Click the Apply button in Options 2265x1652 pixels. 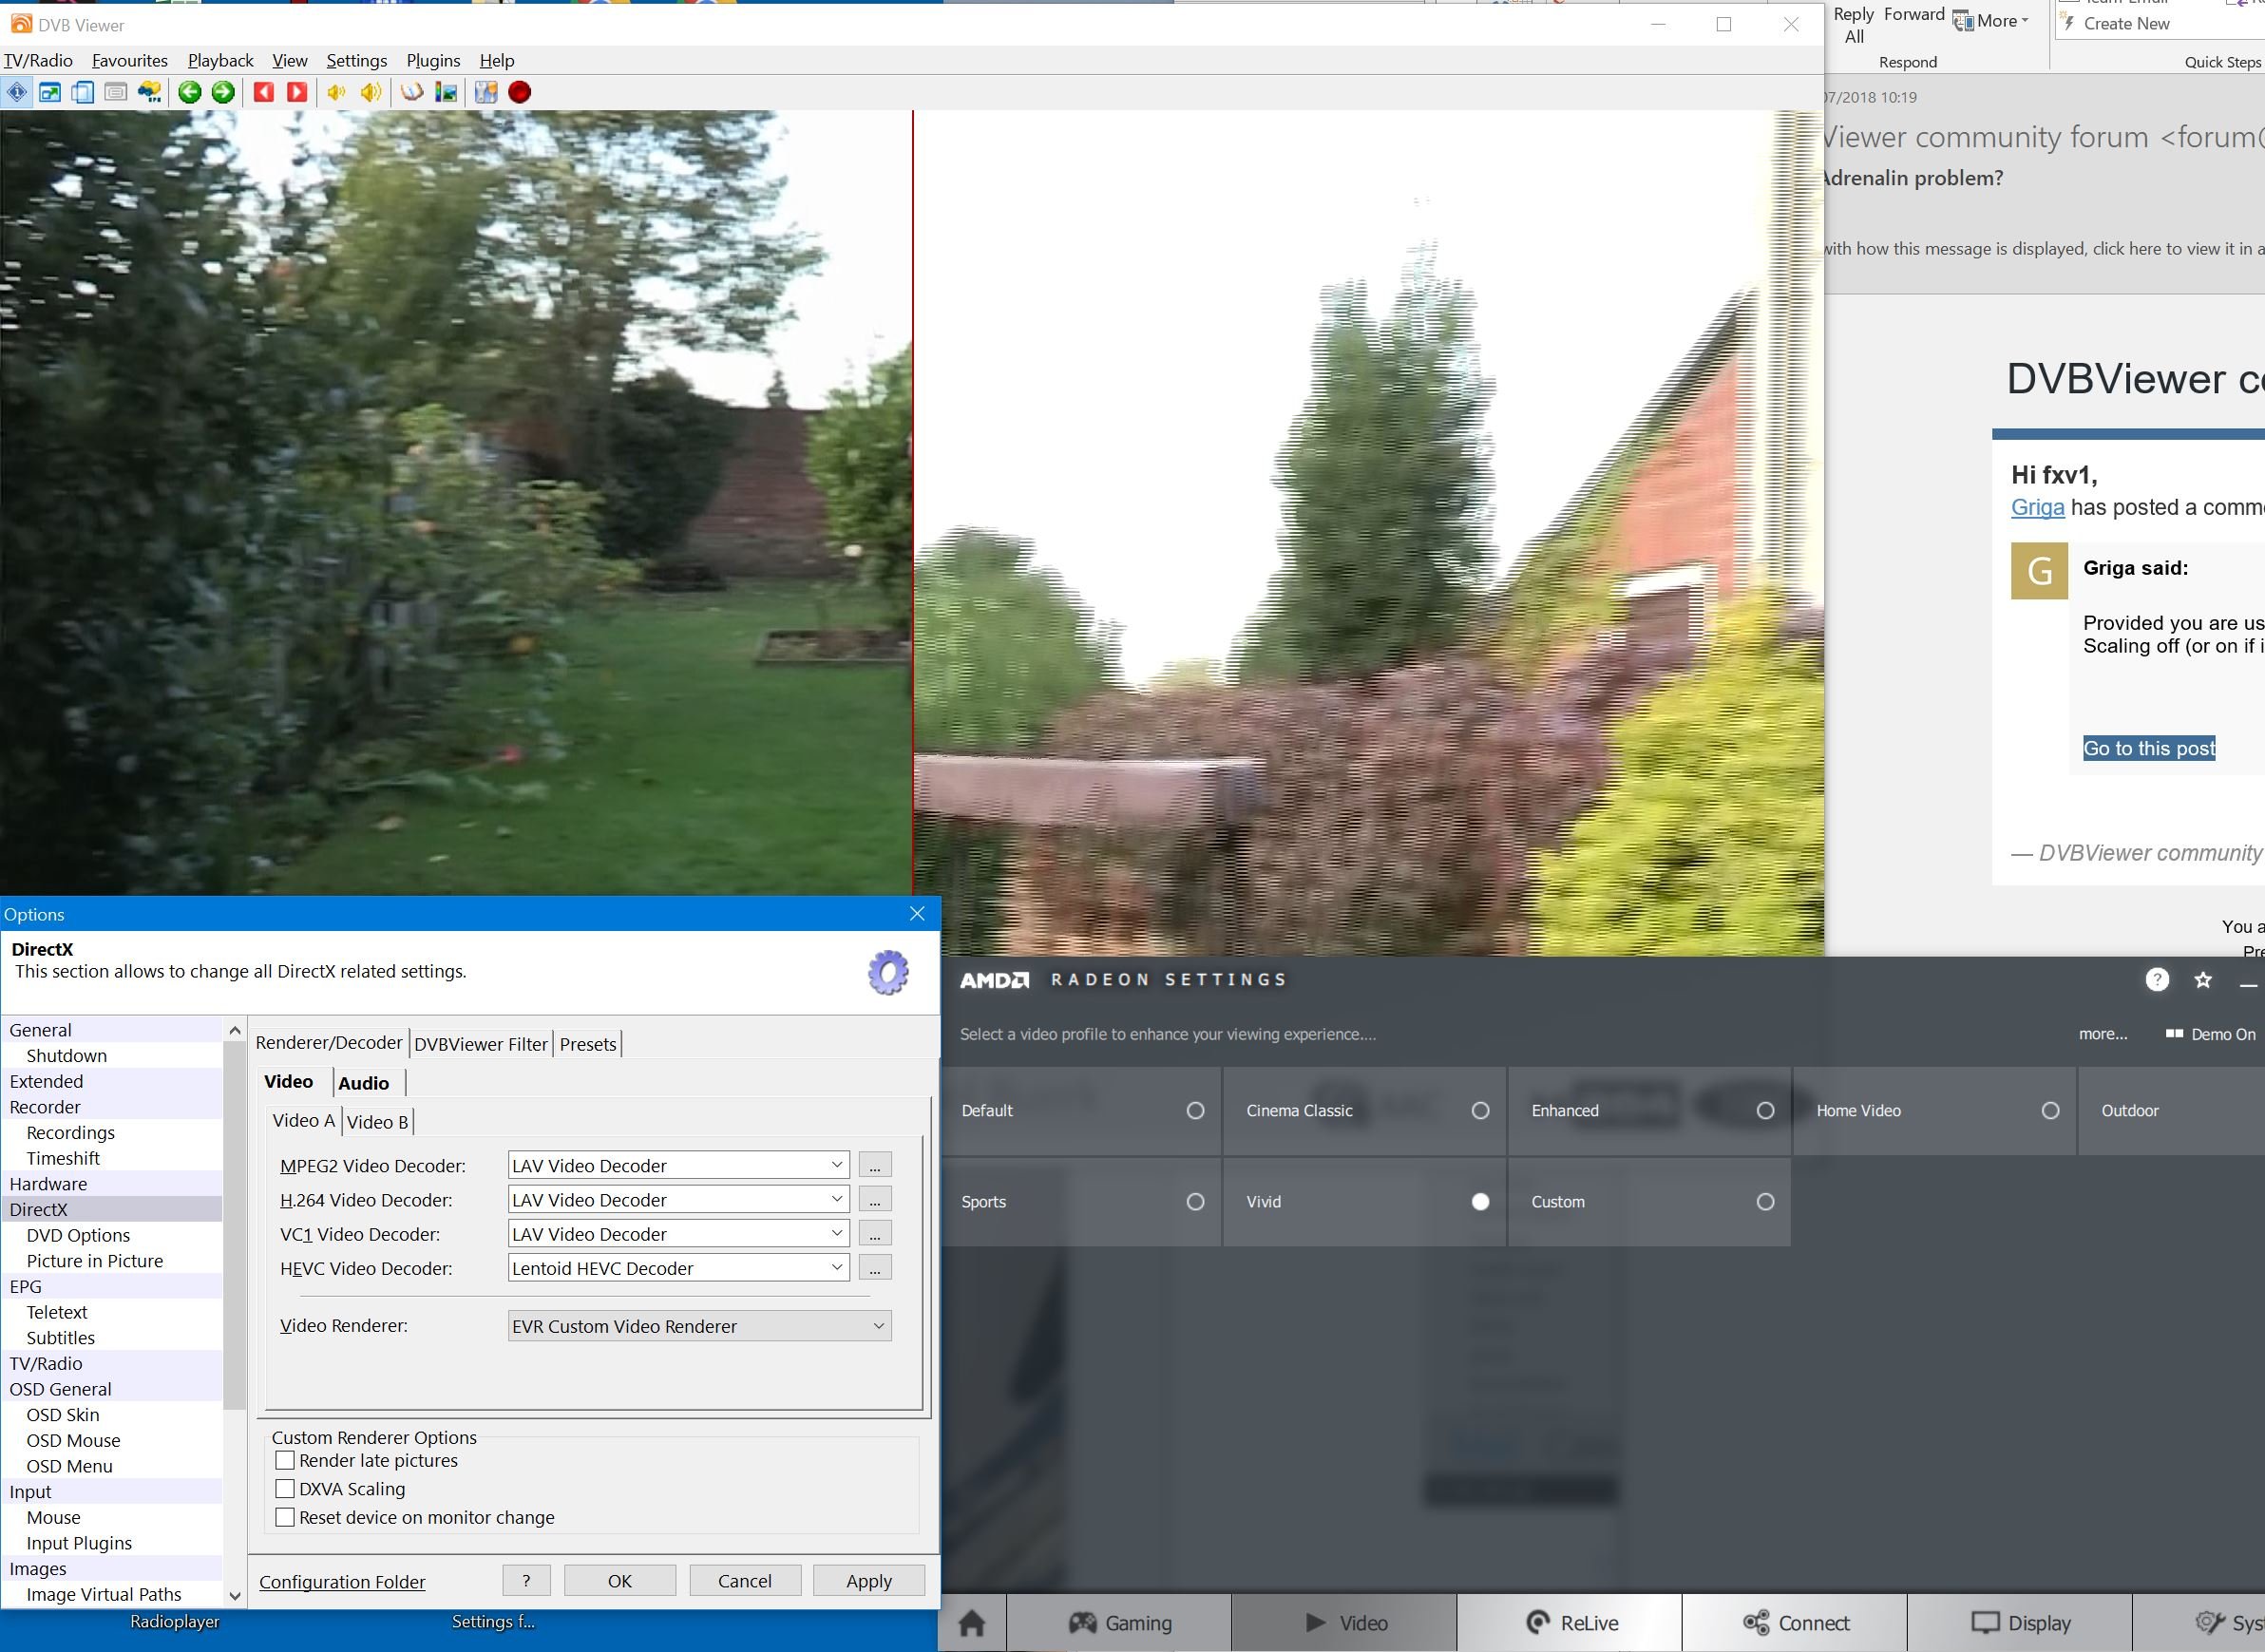tap(868, 1581)
